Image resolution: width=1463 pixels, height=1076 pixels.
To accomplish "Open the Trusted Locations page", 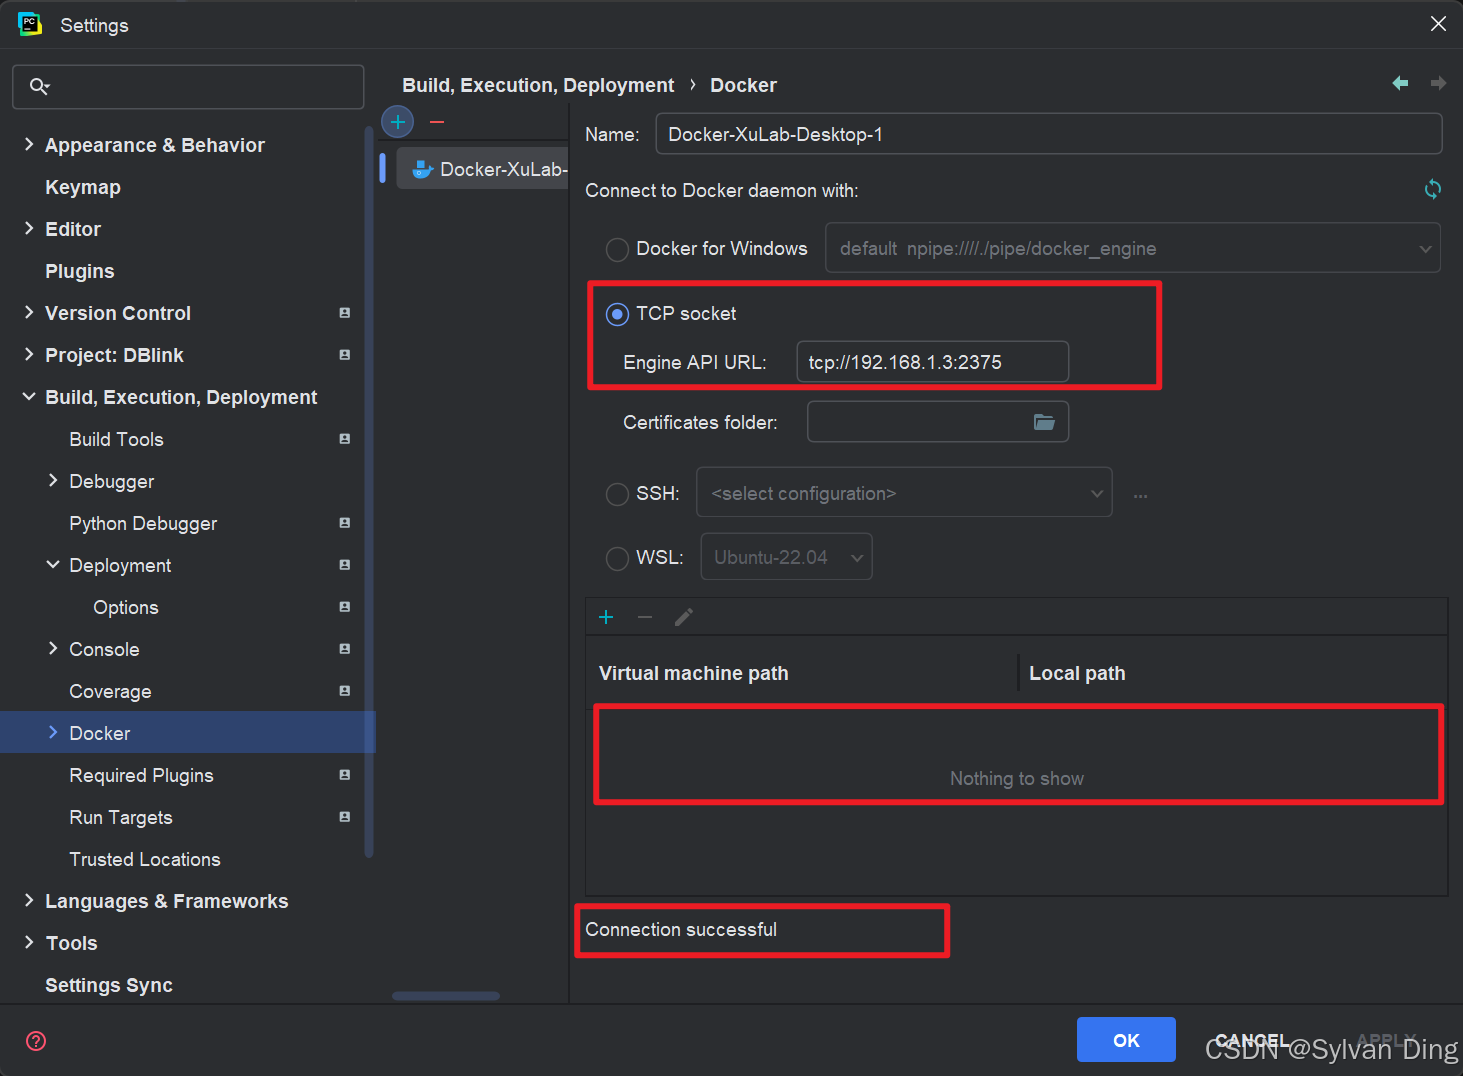I will [x=145, y=859].
